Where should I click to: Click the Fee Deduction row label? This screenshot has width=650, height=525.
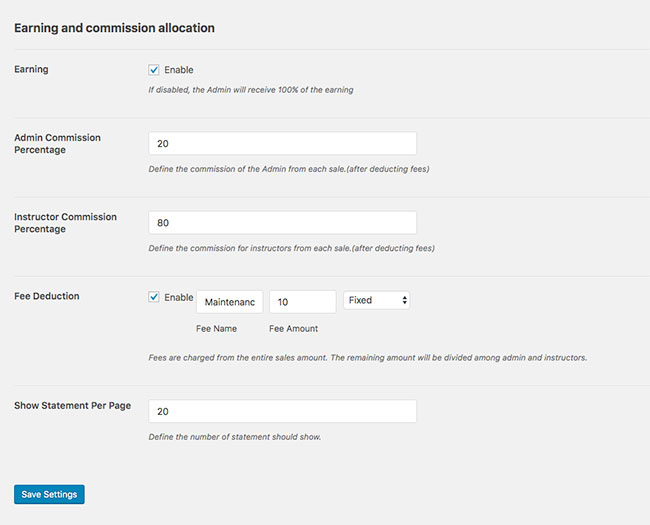(47, 296)
